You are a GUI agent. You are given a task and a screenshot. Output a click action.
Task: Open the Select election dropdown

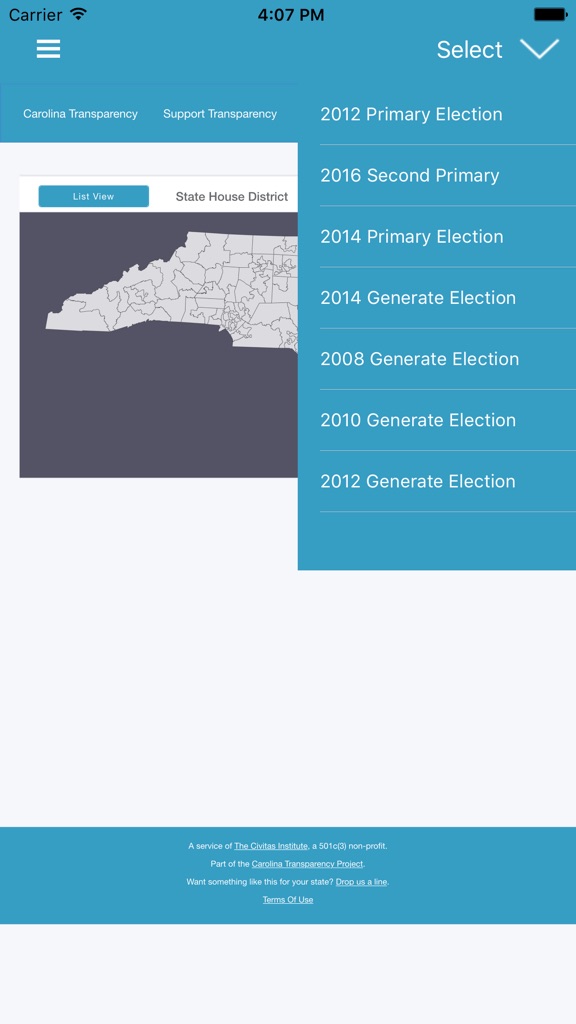tap(470, 49)
